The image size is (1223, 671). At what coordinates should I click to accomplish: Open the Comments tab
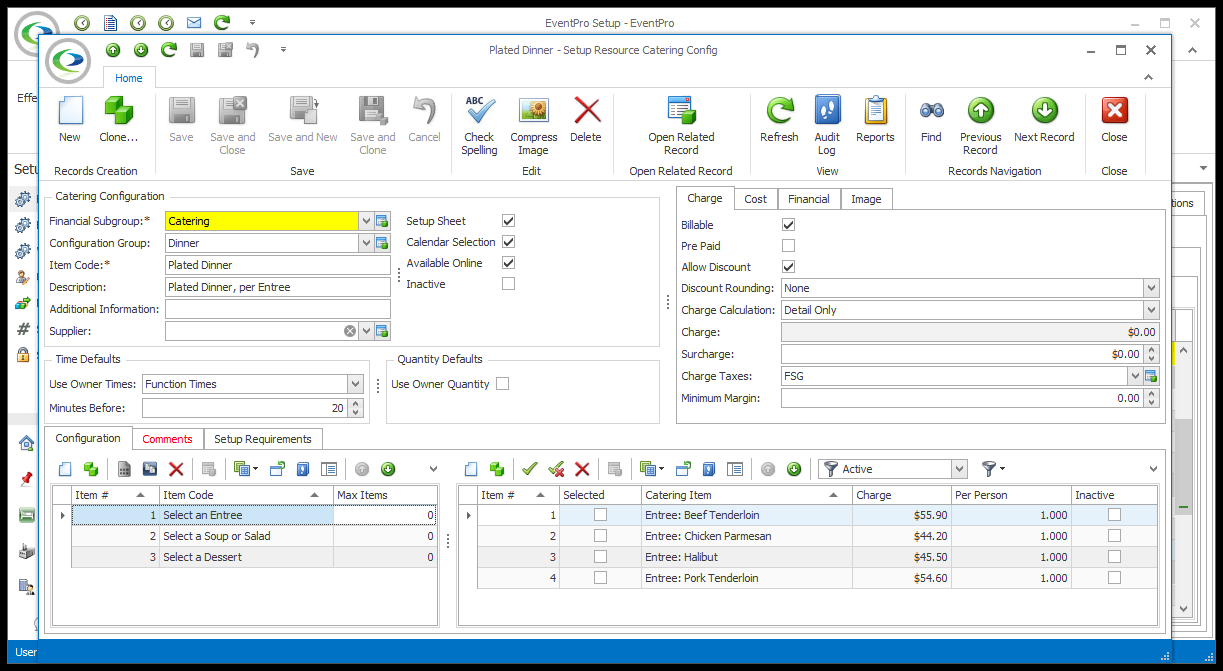click(167, 439)
